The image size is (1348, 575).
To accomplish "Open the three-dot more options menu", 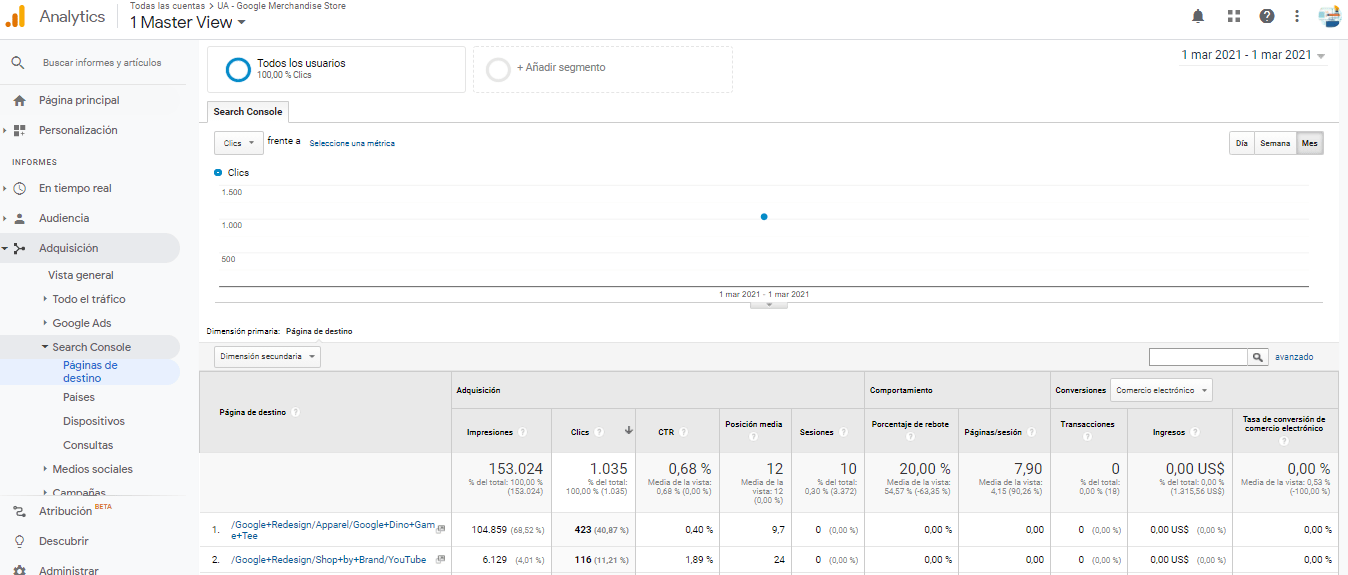I will 1297,16.
